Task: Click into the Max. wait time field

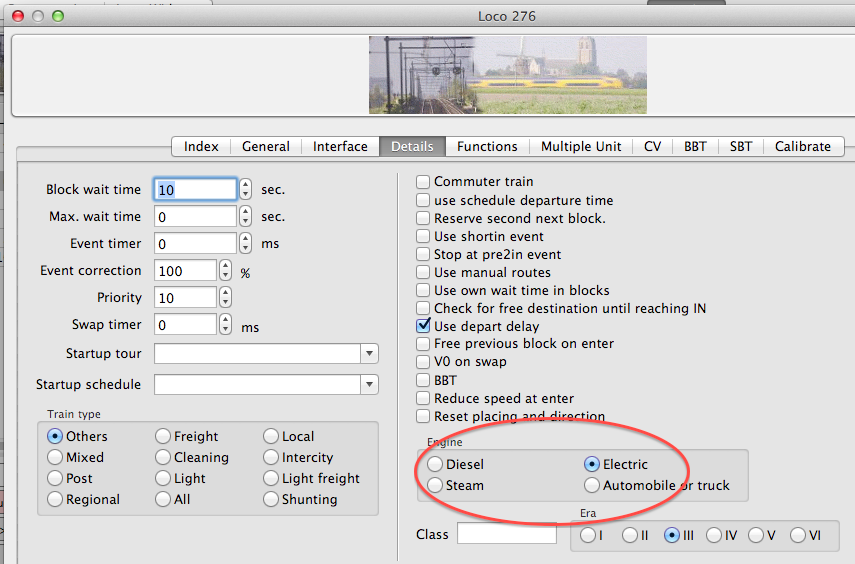Action: (195, 217)
